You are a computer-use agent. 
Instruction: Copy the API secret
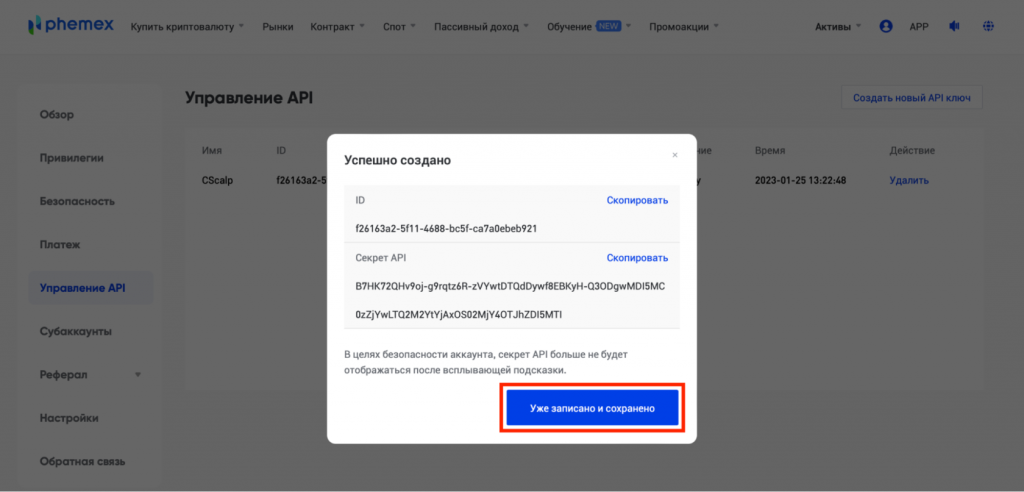[637, 258]
